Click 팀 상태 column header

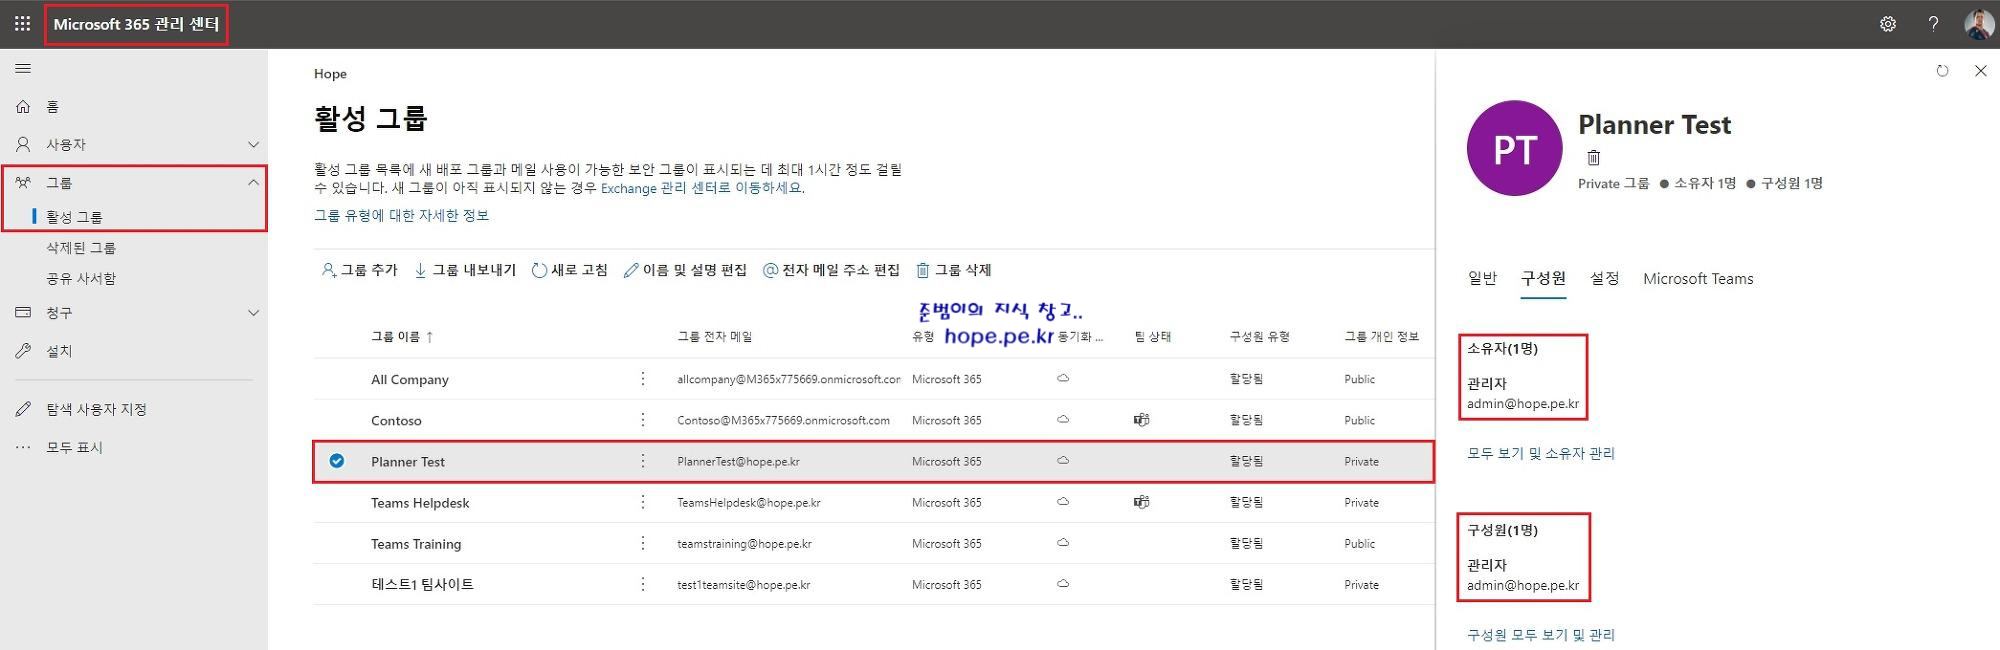click(x=1152, y=337)
